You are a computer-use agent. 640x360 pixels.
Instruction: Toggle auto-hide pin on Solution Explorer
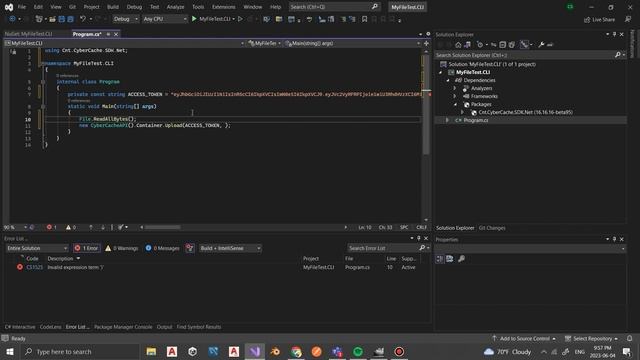point(614,34)
